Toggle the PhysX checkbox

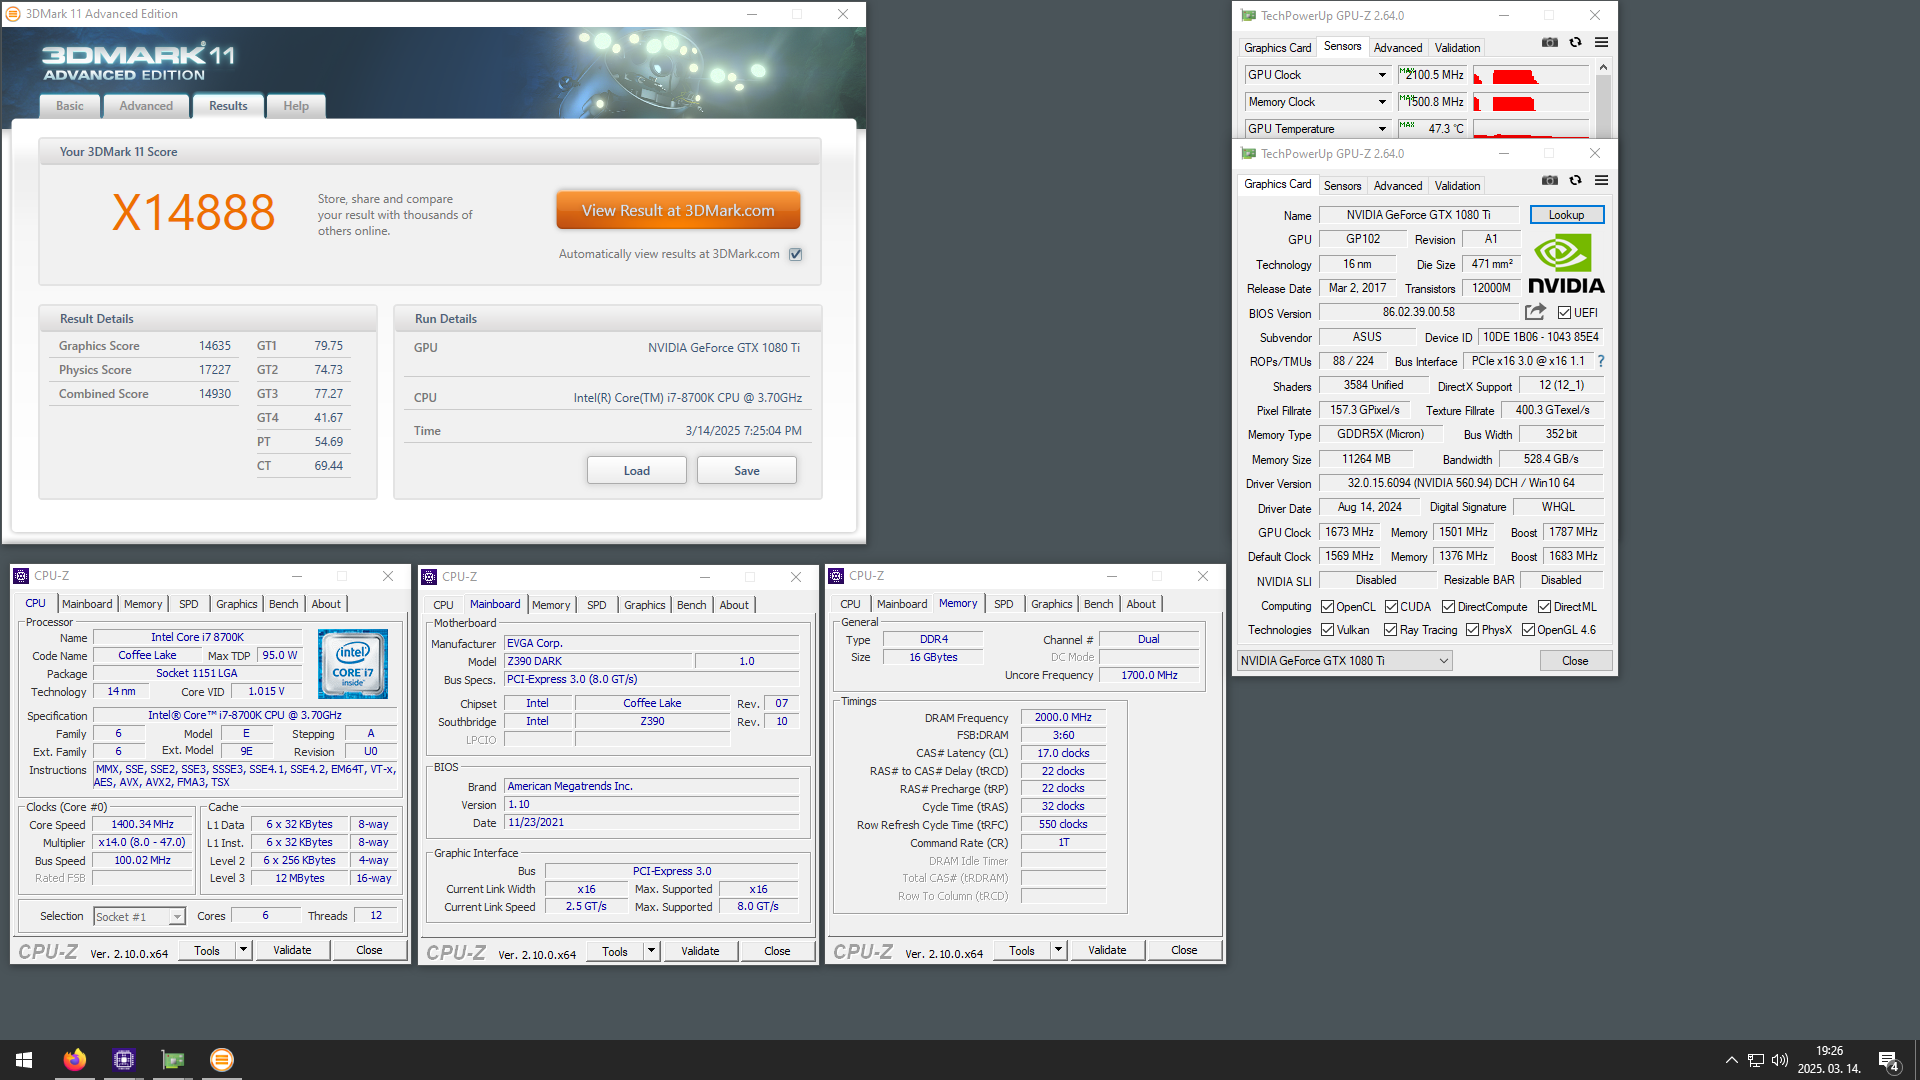click(1472, 630)
